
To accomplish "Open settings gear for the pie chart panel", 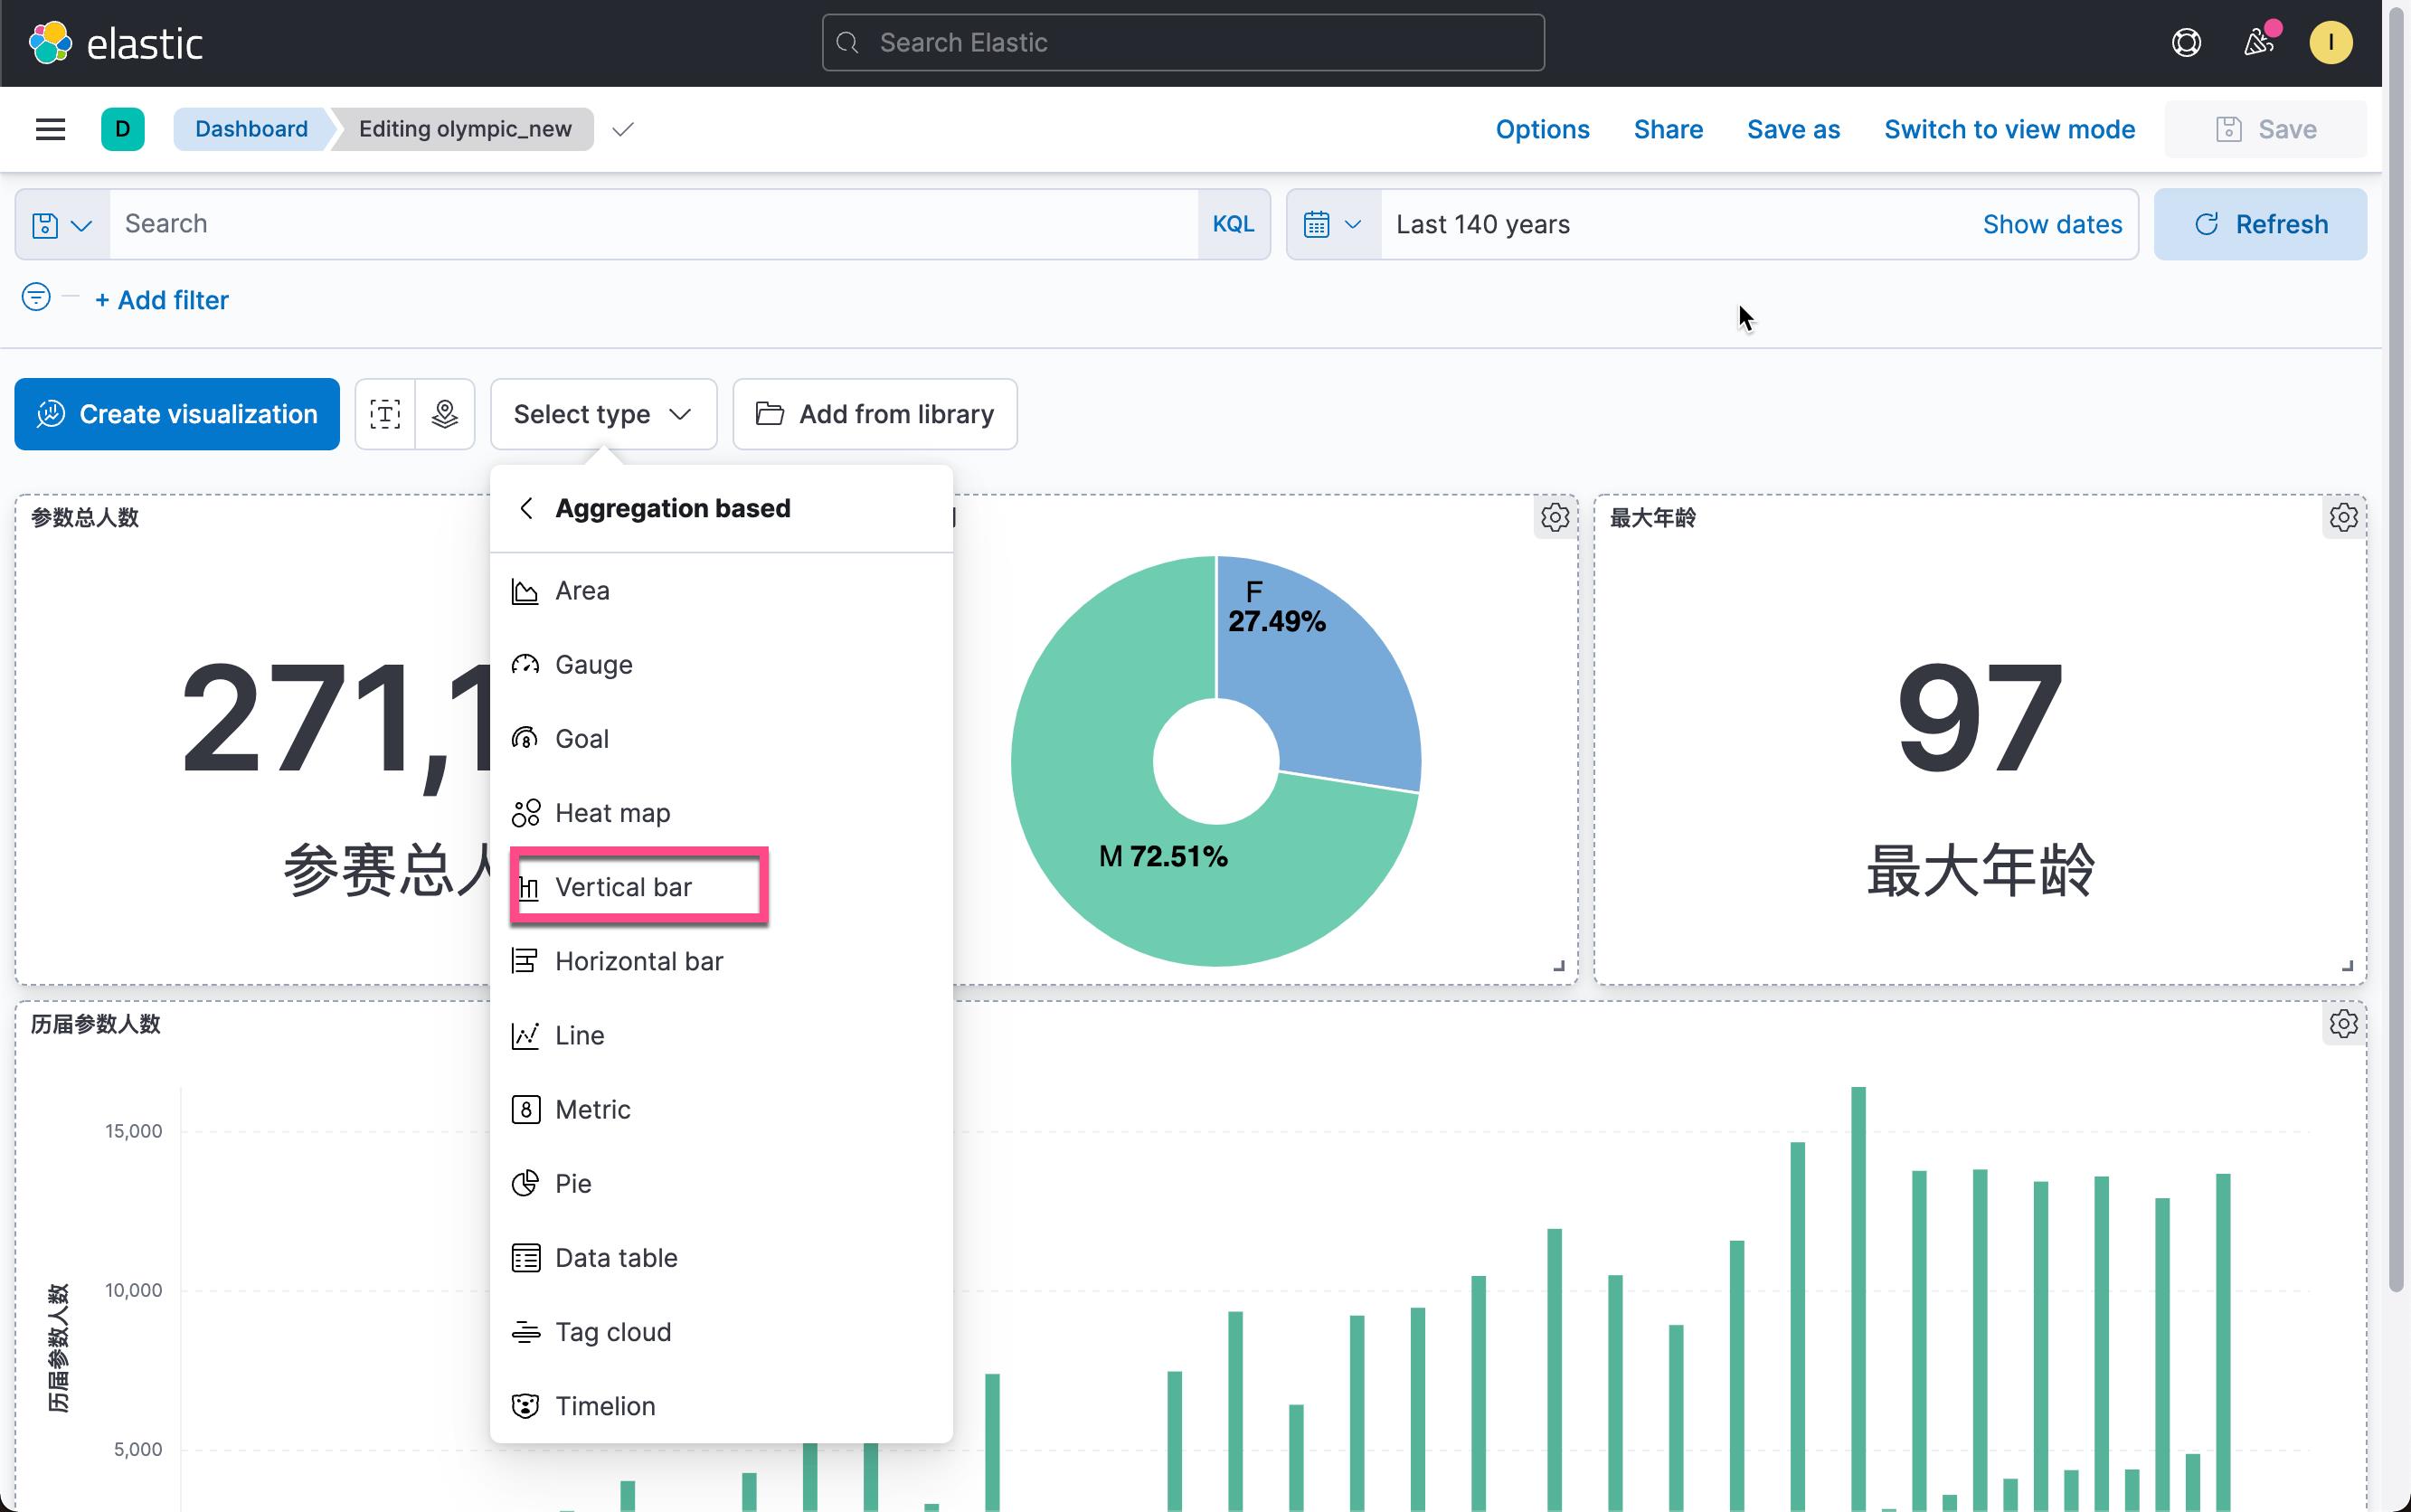I will coord(1554,517).
